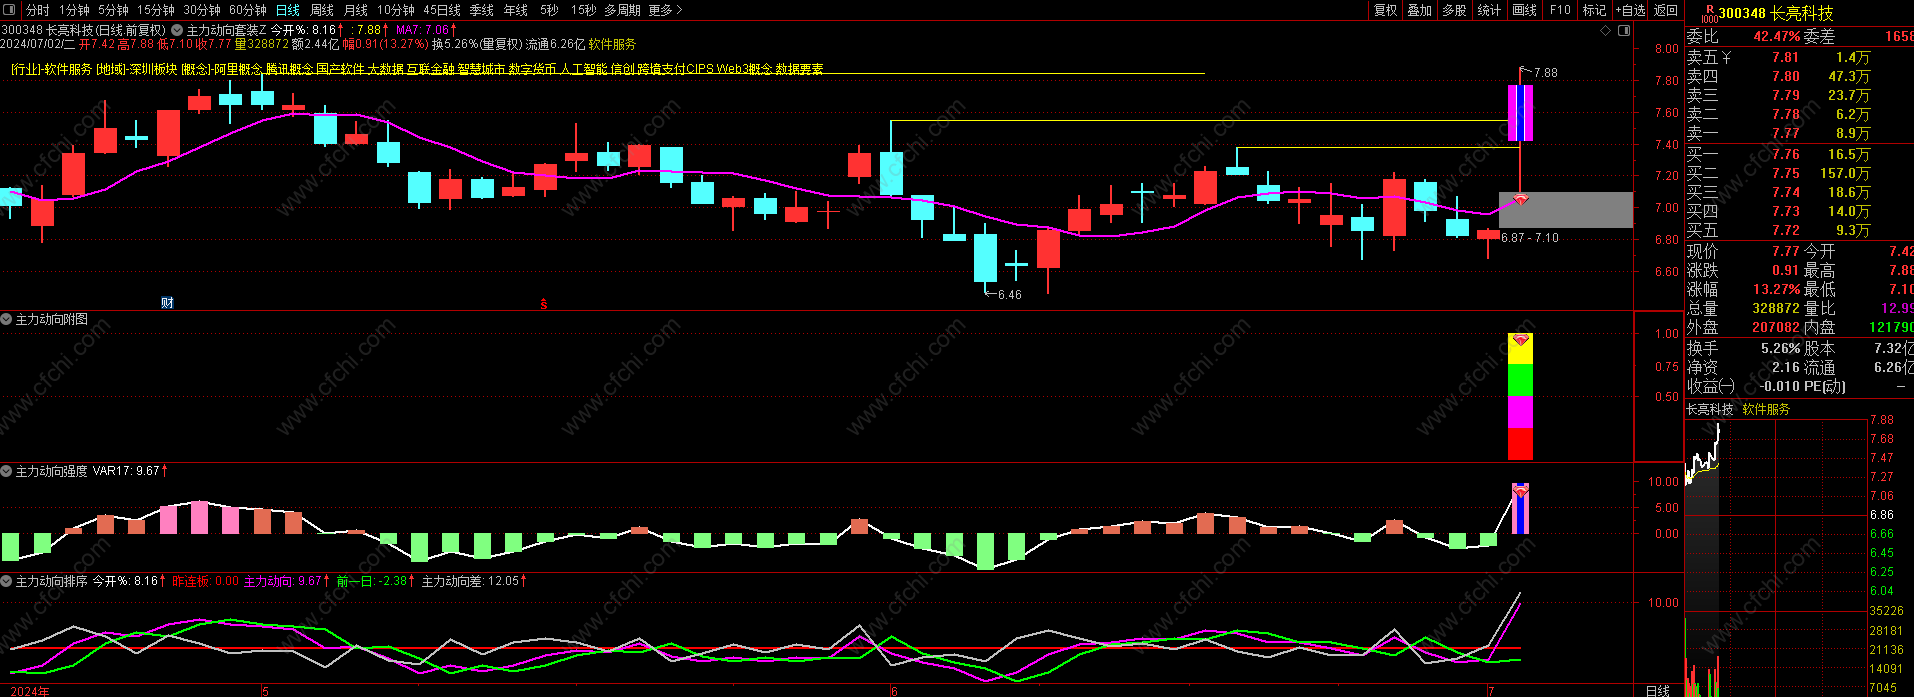The width and height of the screenshot is (1914, 697).
Task: Click the 日线 label at chart bottom
Action: tap(1658, 690)
